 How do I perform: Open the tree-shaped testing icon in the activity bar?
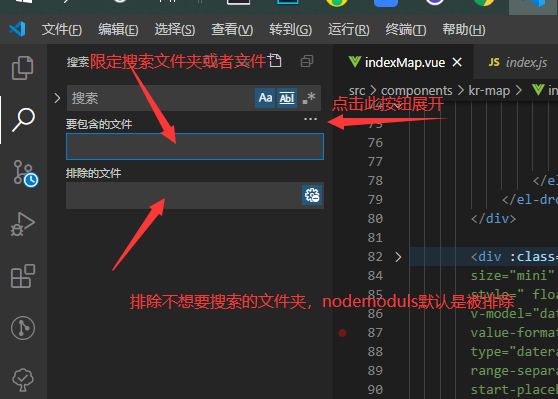[23, 380]
